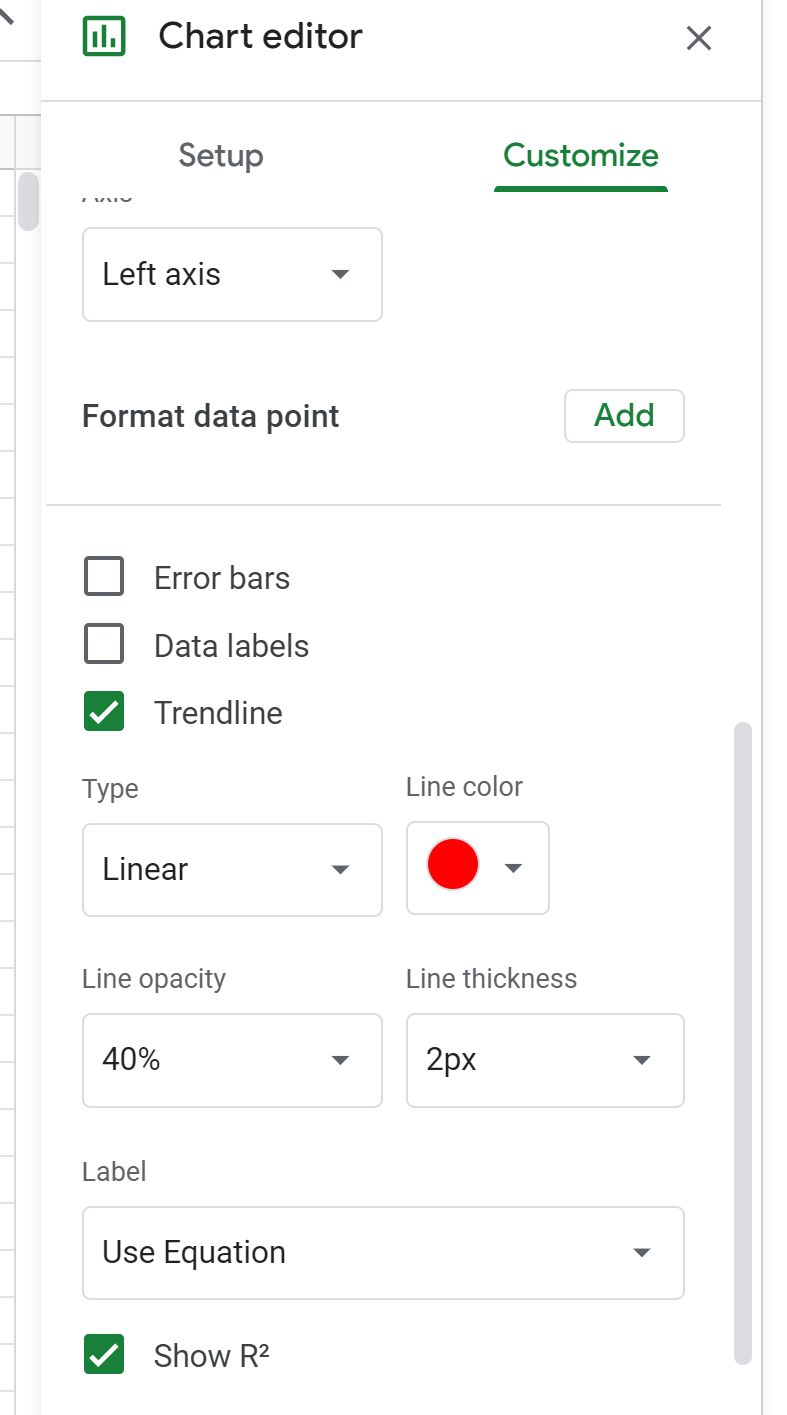Enable the Data labels checkbox
The image size is (787, 1415).
[104, 644]
